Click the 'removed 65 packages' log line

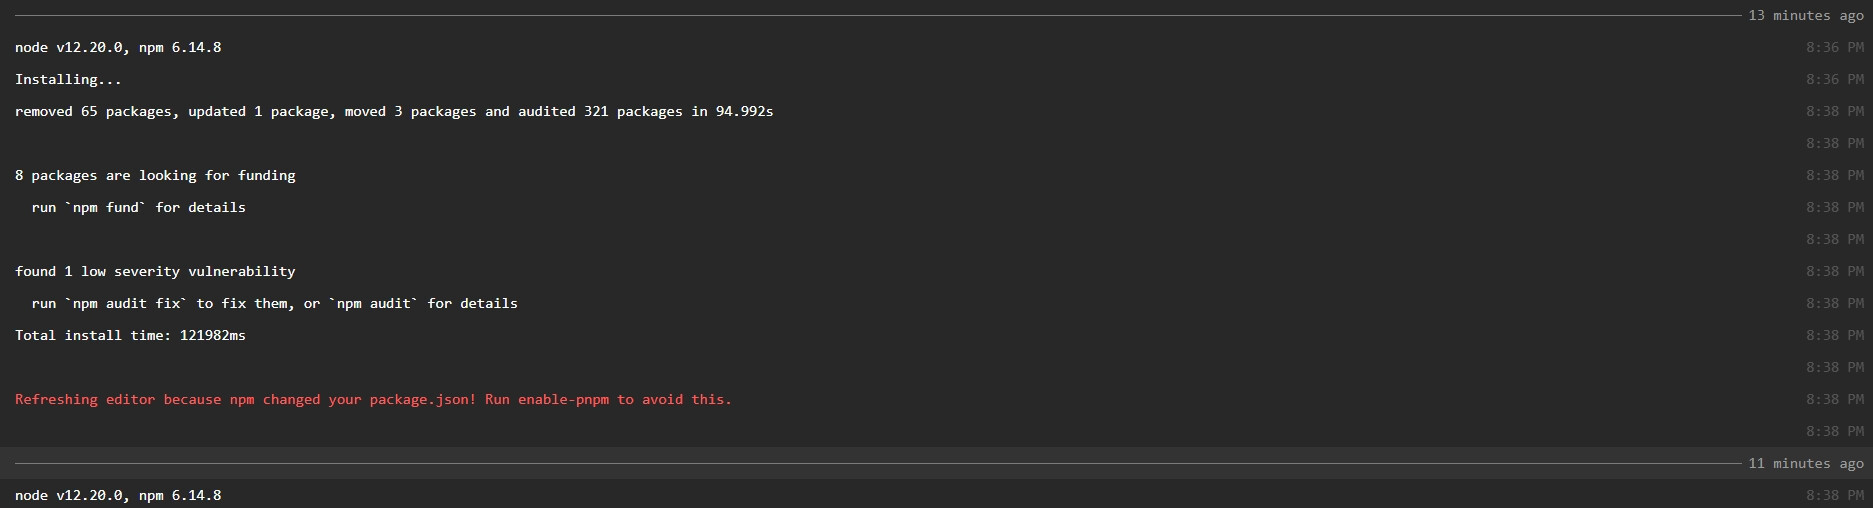(394, 111)
